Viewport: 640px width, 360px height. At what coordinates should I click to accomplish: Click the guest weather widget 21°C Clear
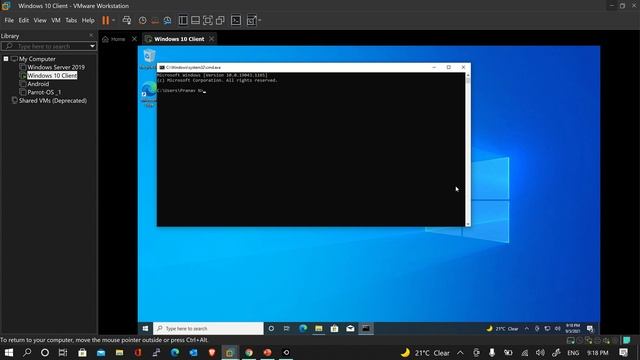(x=502, y=329)
